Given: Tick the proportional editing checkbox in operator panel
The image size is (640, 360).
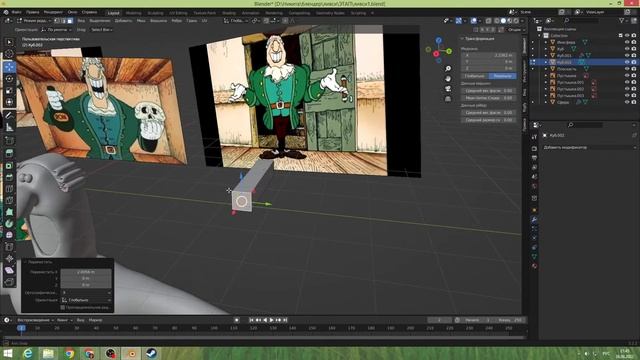Looking at the screenshot, I should 63,307.
